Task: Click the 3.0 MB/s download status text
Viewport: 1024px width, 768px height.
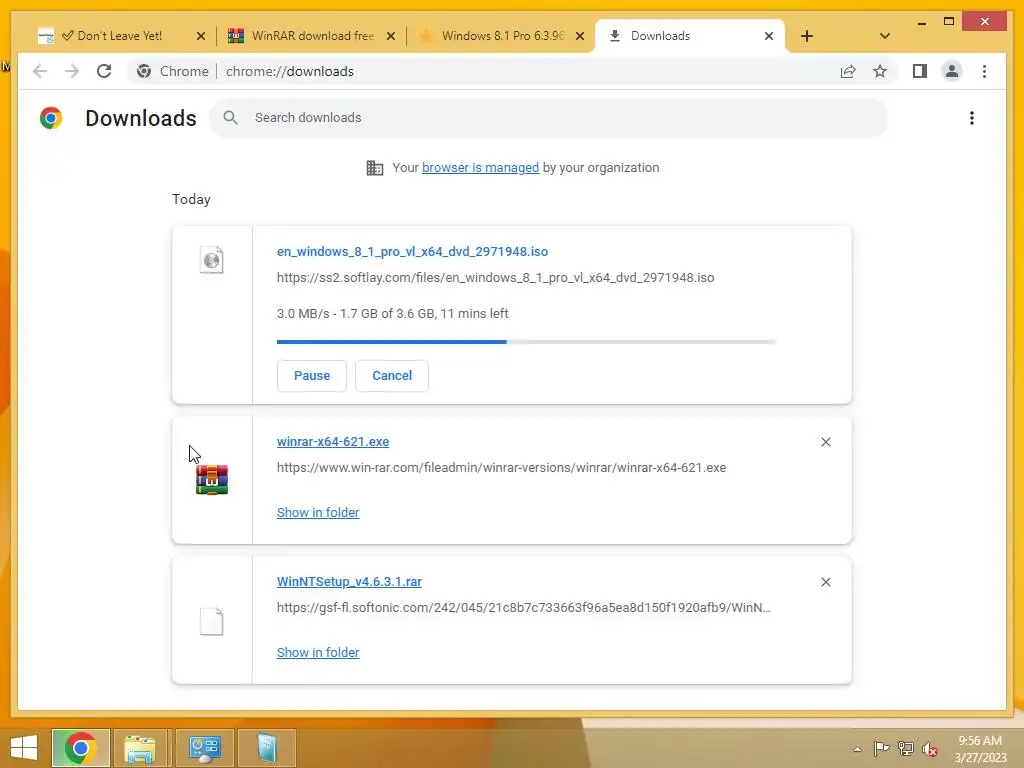Action: coord(392,313)
